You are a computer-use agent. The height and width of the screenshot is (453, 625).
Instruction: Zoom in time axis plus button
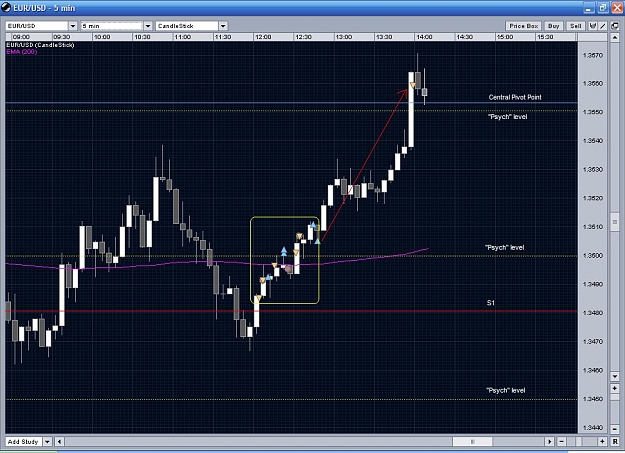[602, 441]
